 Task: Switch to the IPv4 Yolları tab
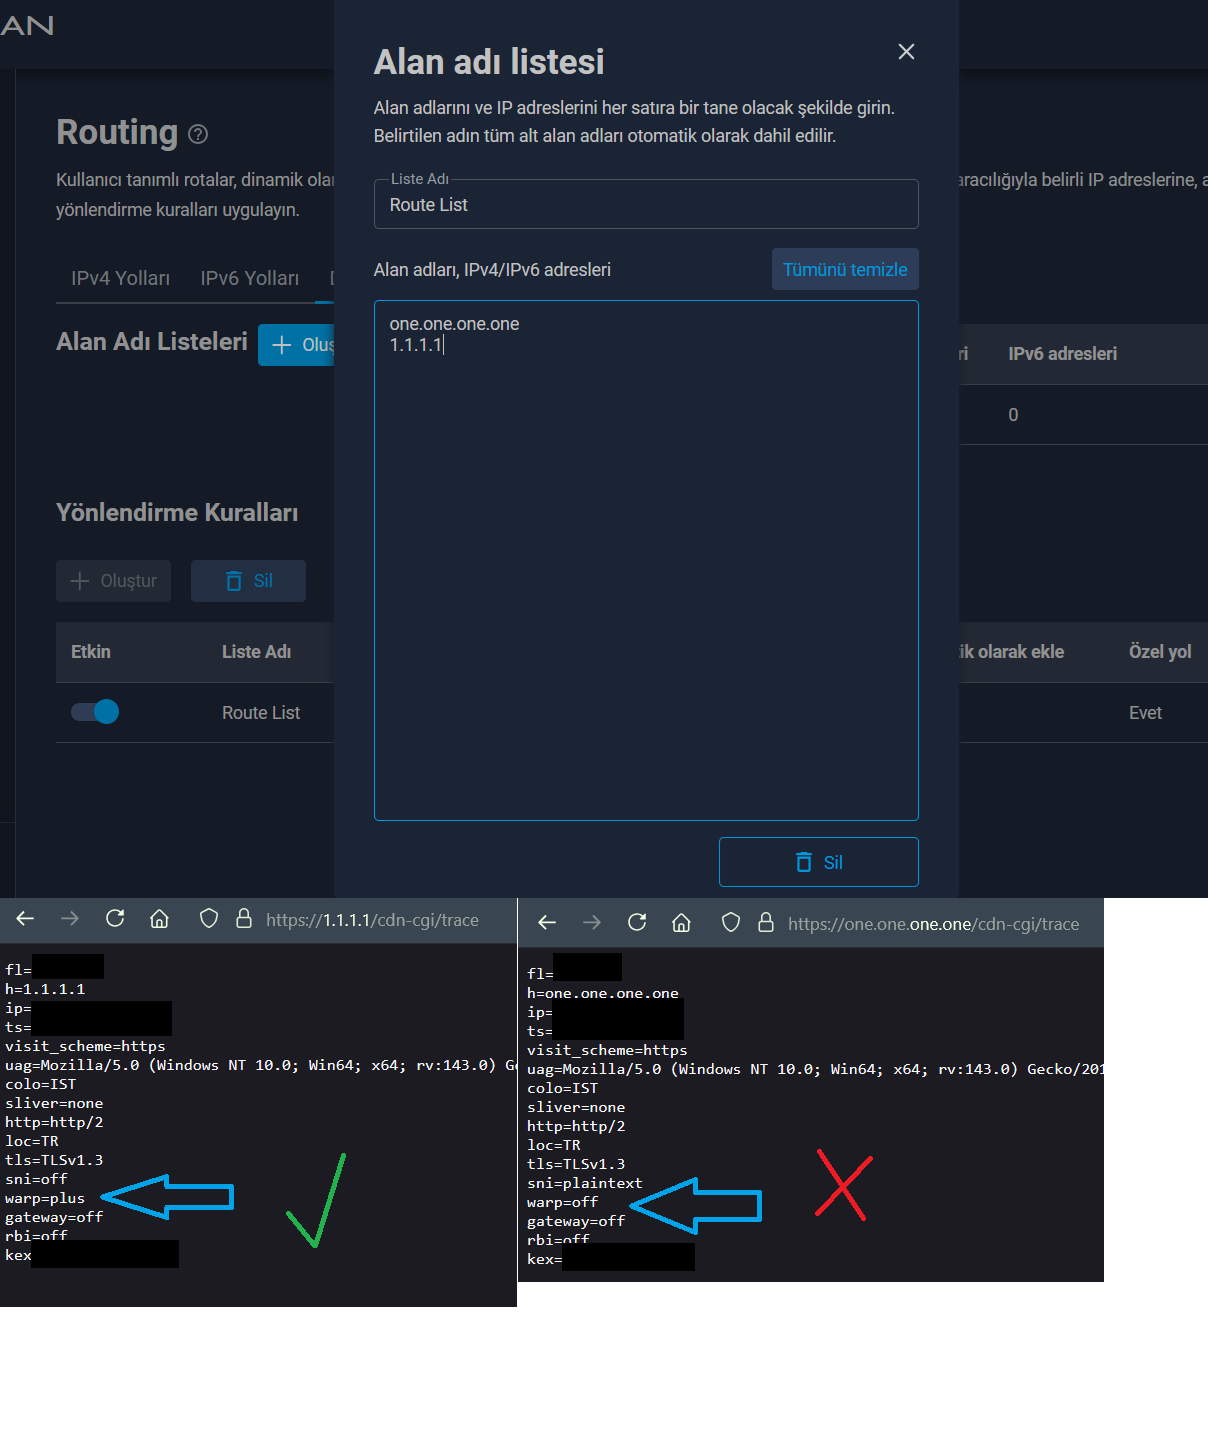120,278
